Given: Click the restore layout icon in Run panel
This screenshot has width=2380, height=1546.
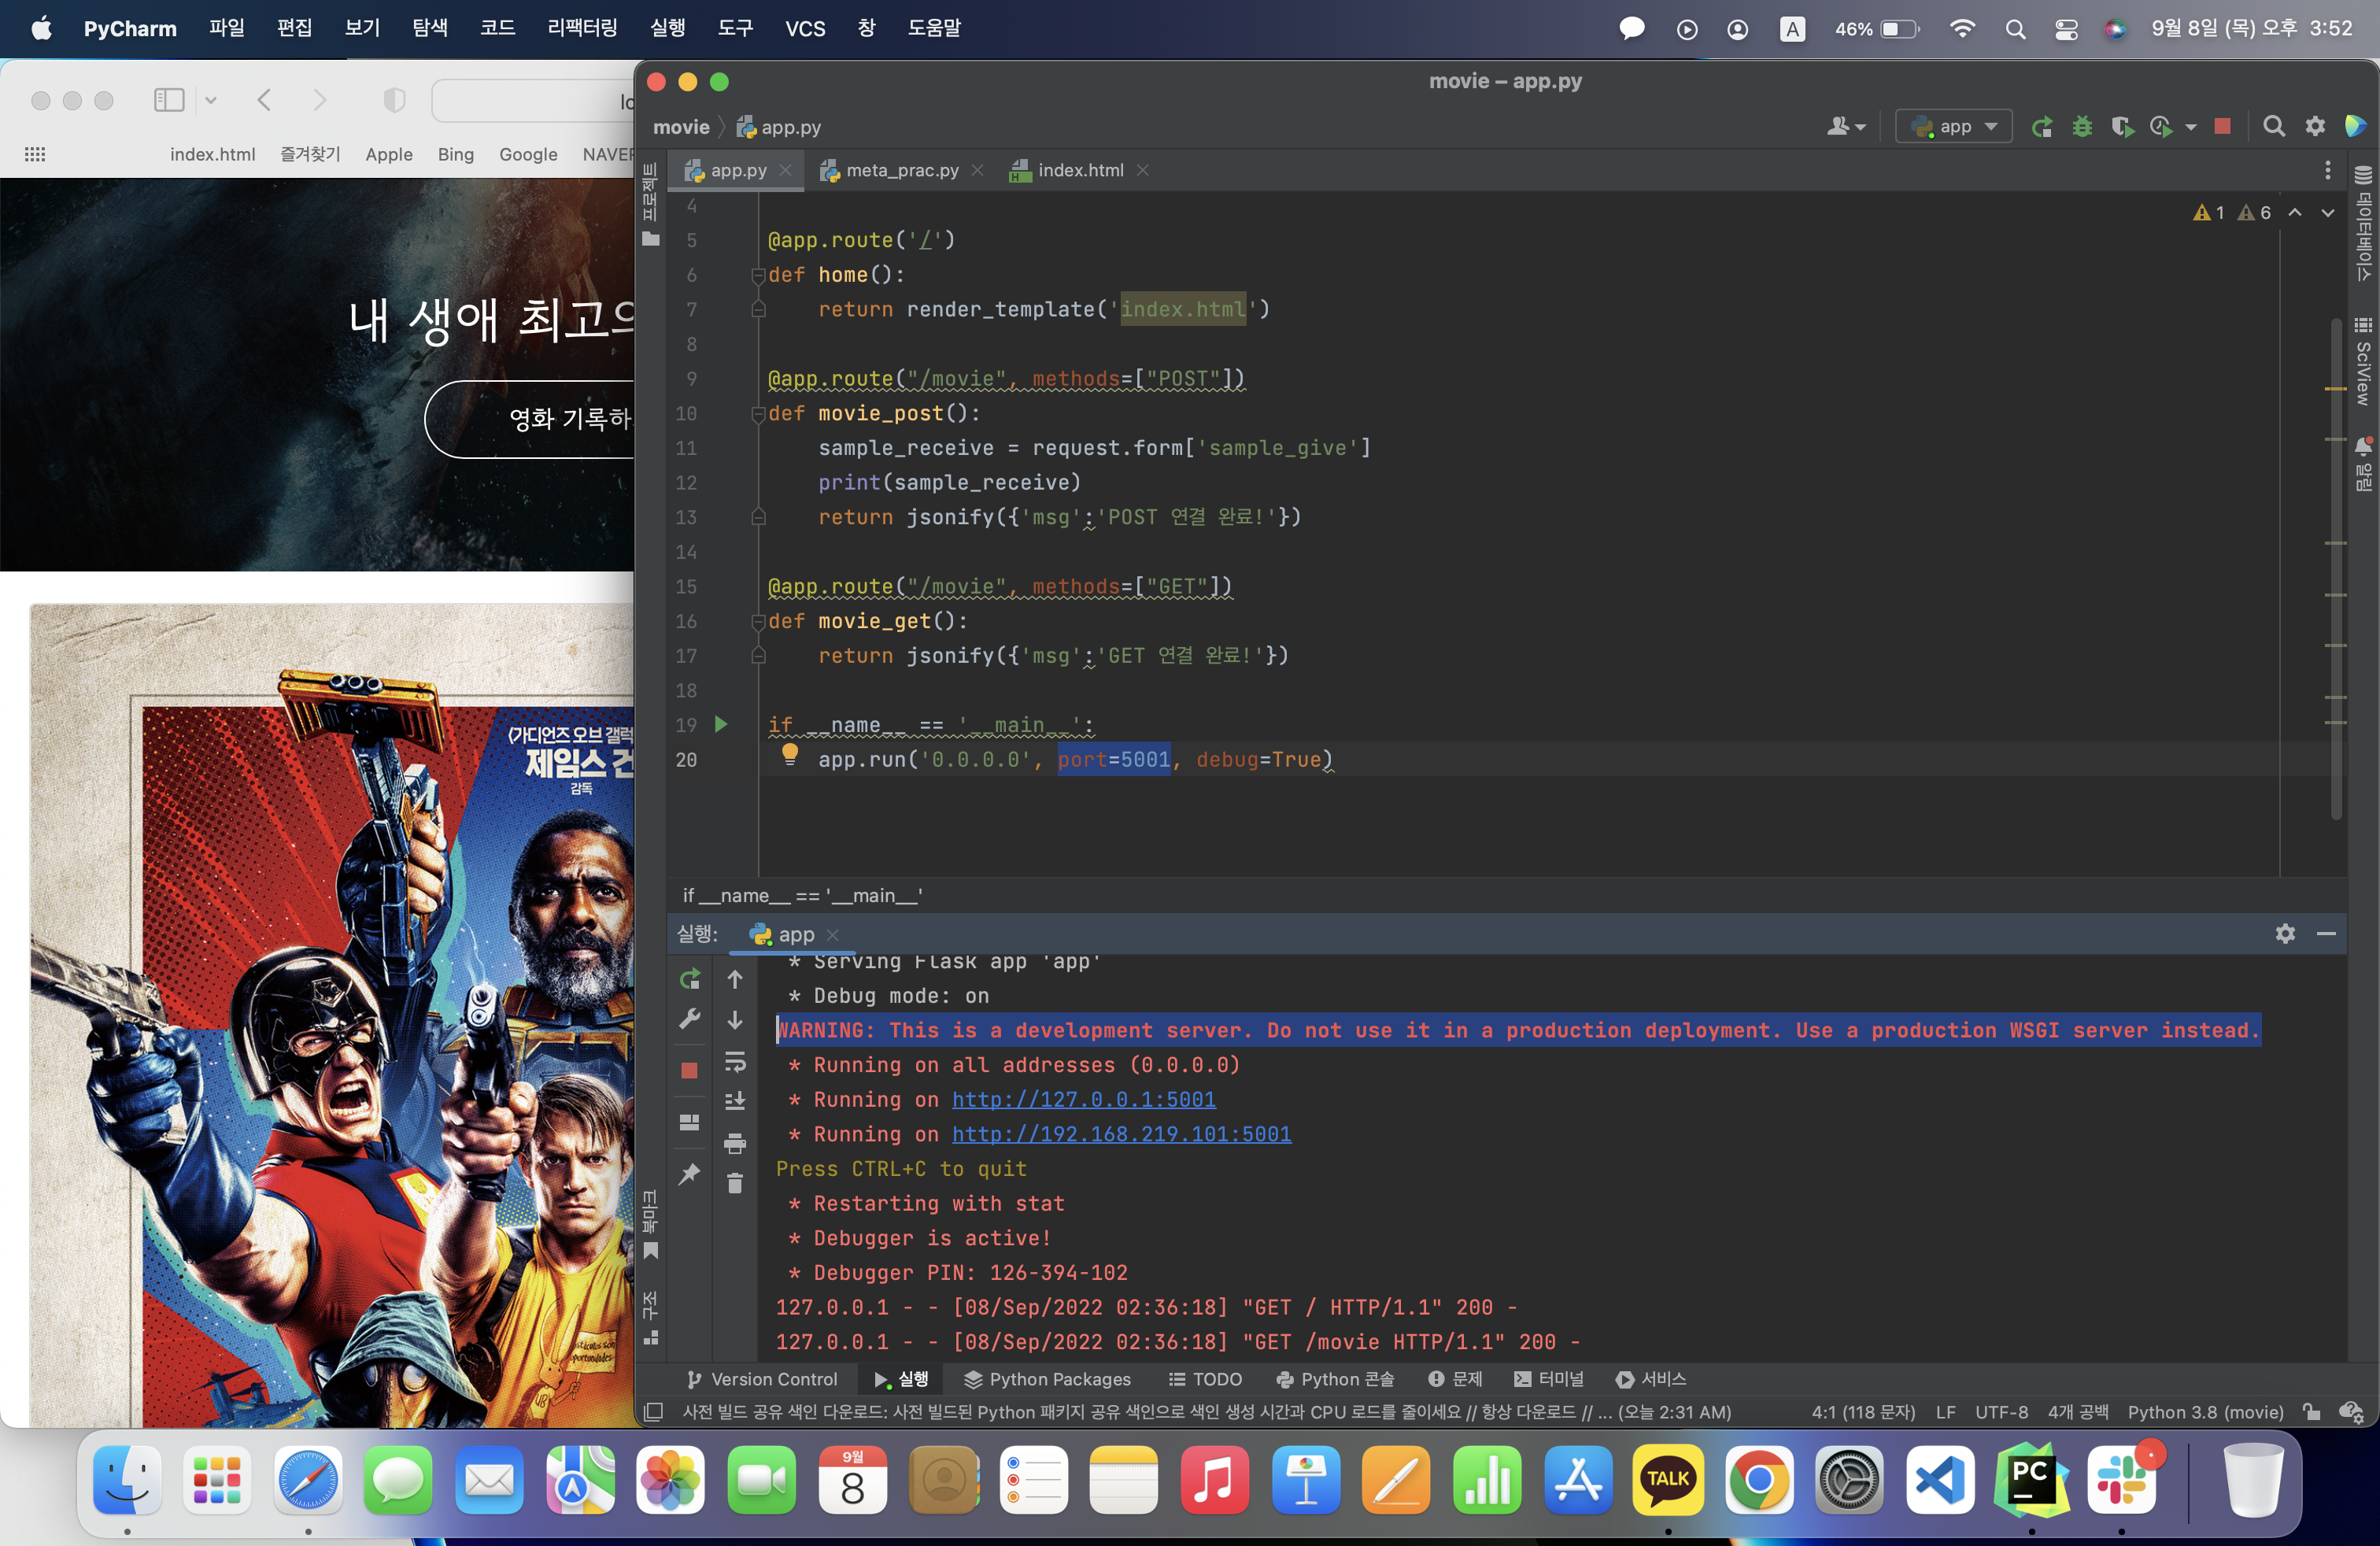Looking at the screenshot, I should pos(689,1122).
